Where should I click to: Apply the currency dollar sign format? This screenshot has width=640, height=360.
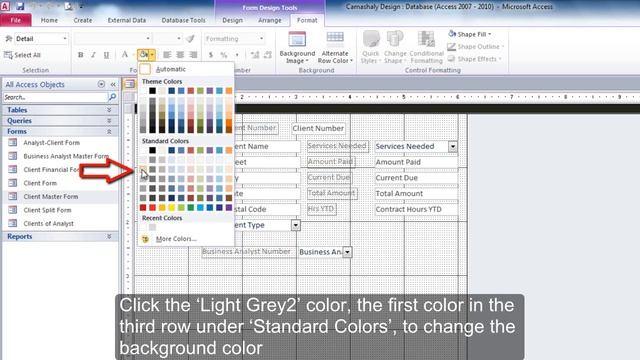(211, 55)
